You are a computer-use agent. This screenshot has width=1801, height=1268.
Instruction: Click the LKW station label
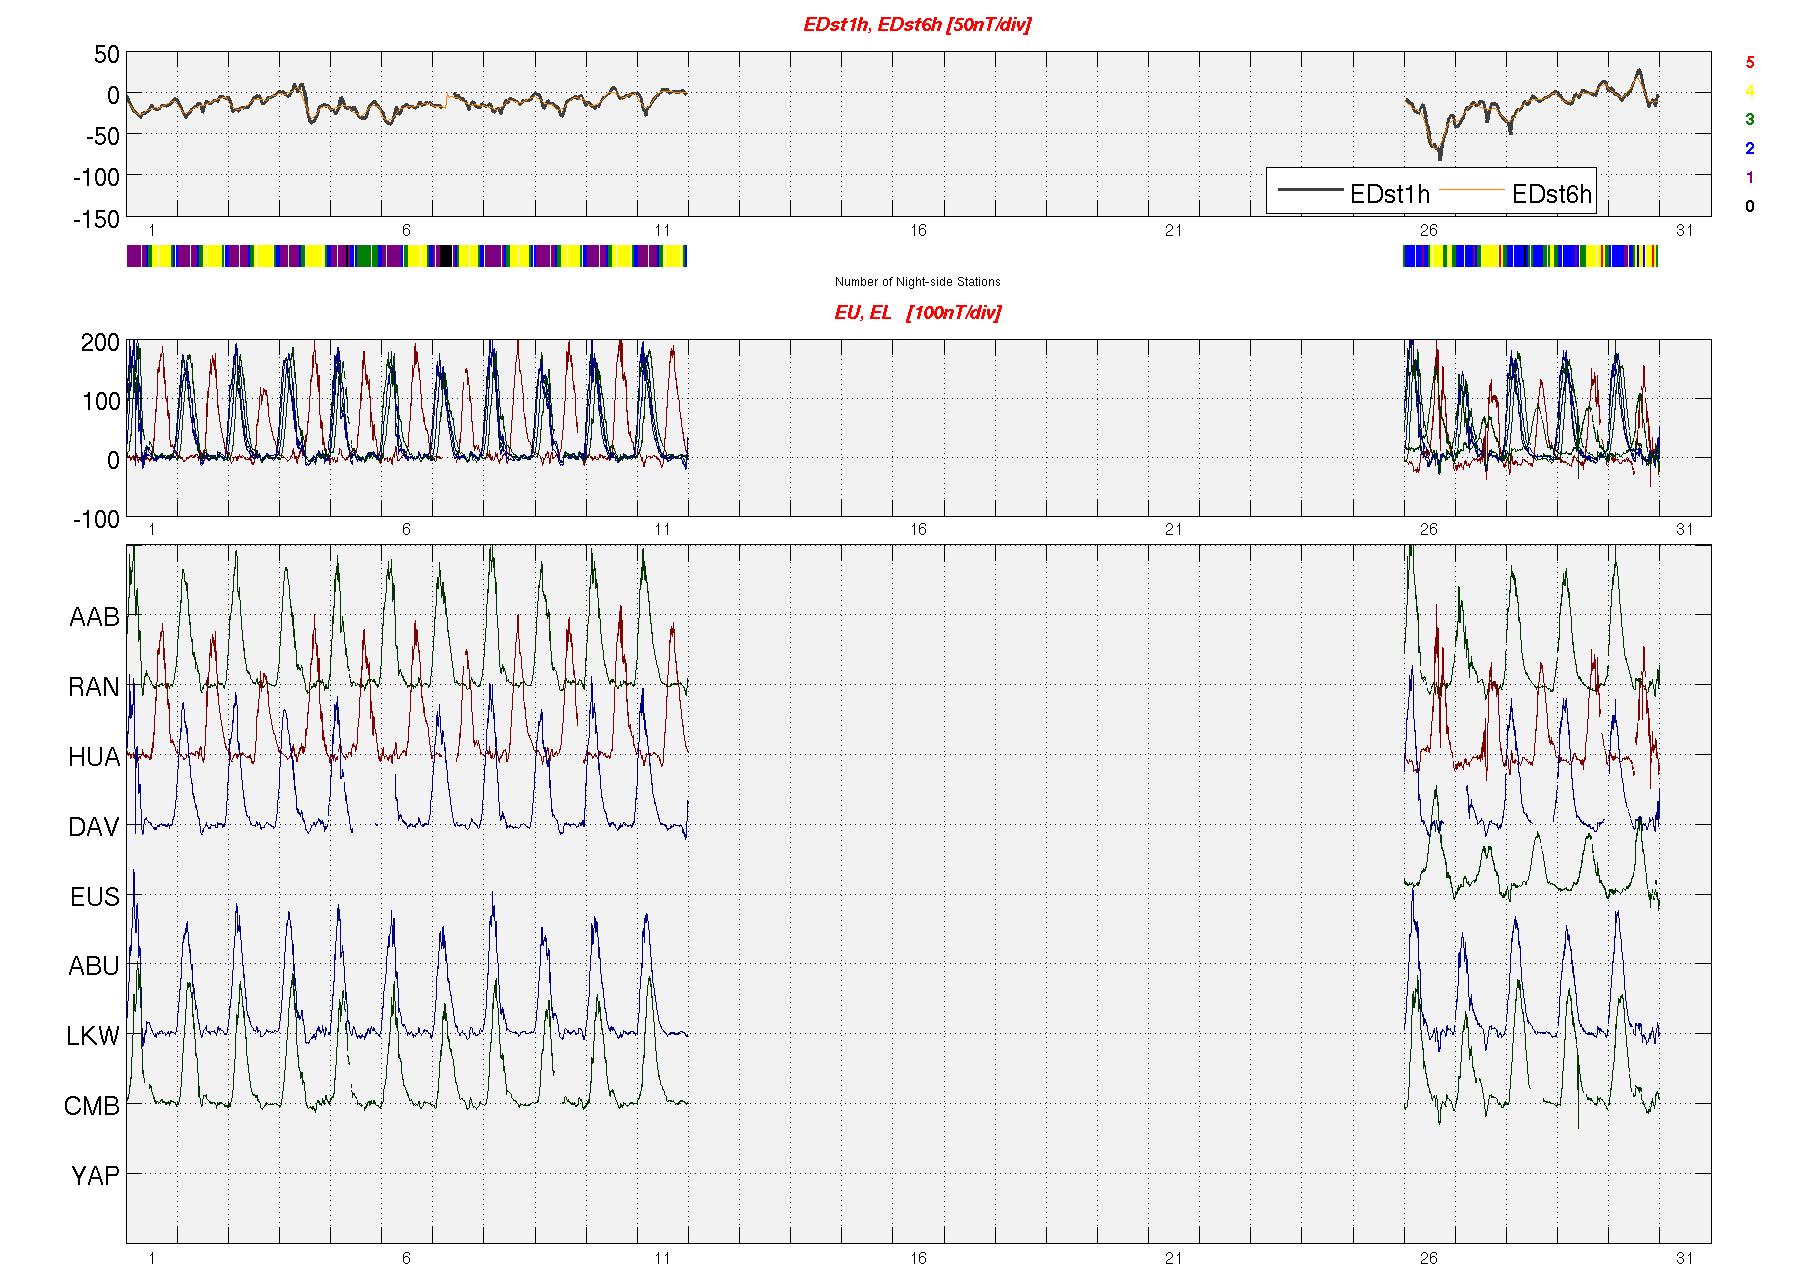click(x=93, y=1036)
